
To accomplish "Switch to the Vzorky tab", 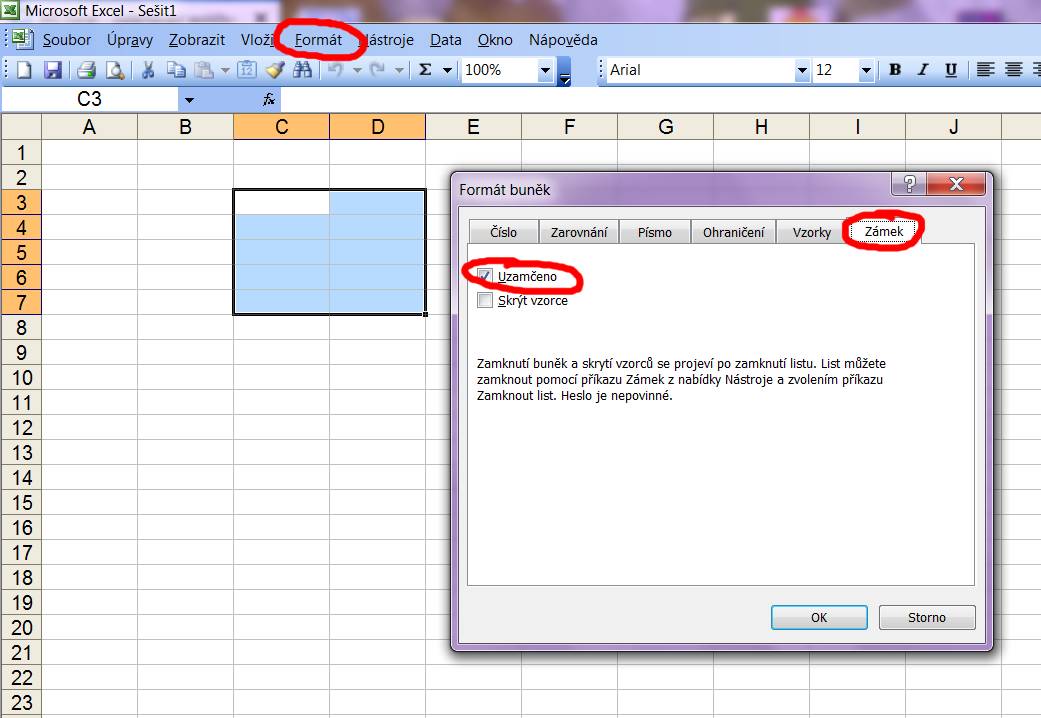I will click(811, 232).
